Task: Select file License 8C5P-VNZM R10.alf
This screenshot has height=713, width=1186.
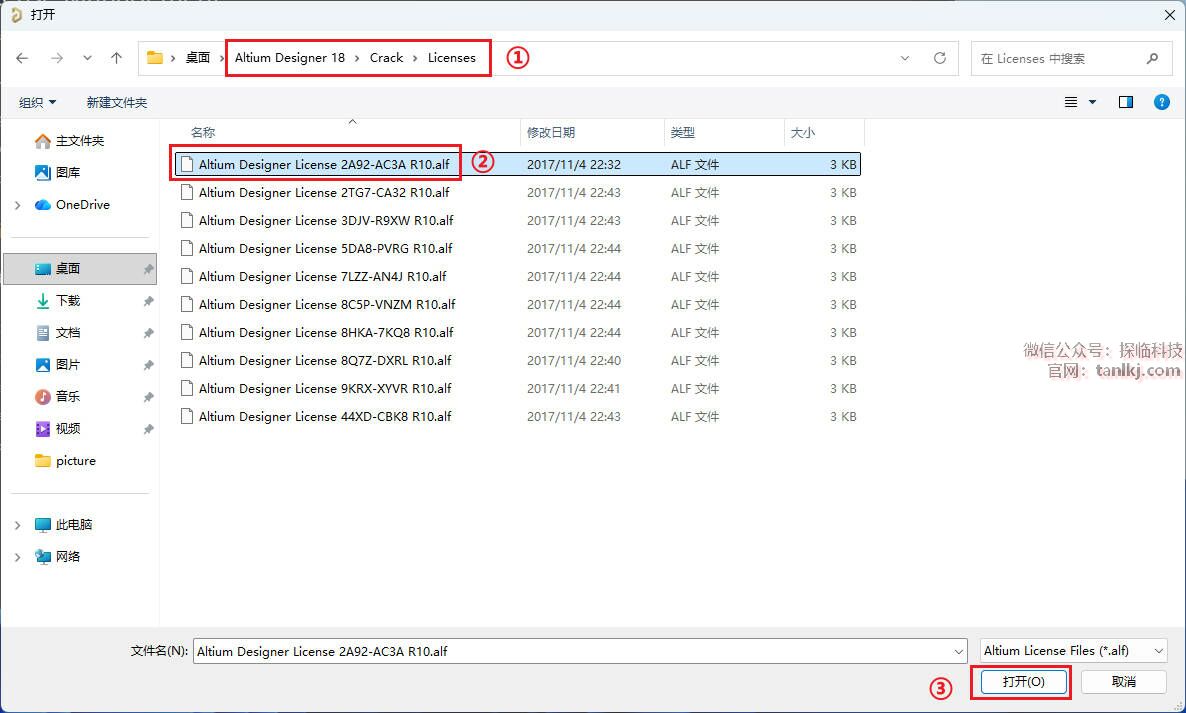Action: click(x=517, y=304)
